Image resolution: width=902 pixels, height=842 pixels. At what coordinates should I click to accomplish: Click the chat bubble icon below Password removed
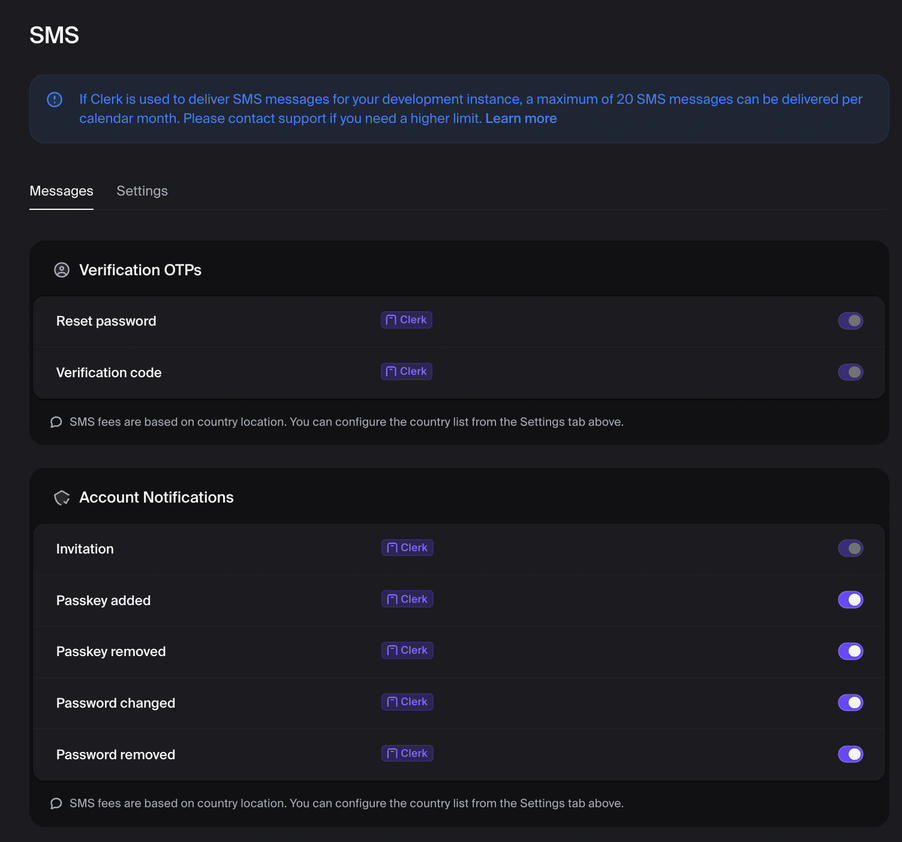[56, 803]
